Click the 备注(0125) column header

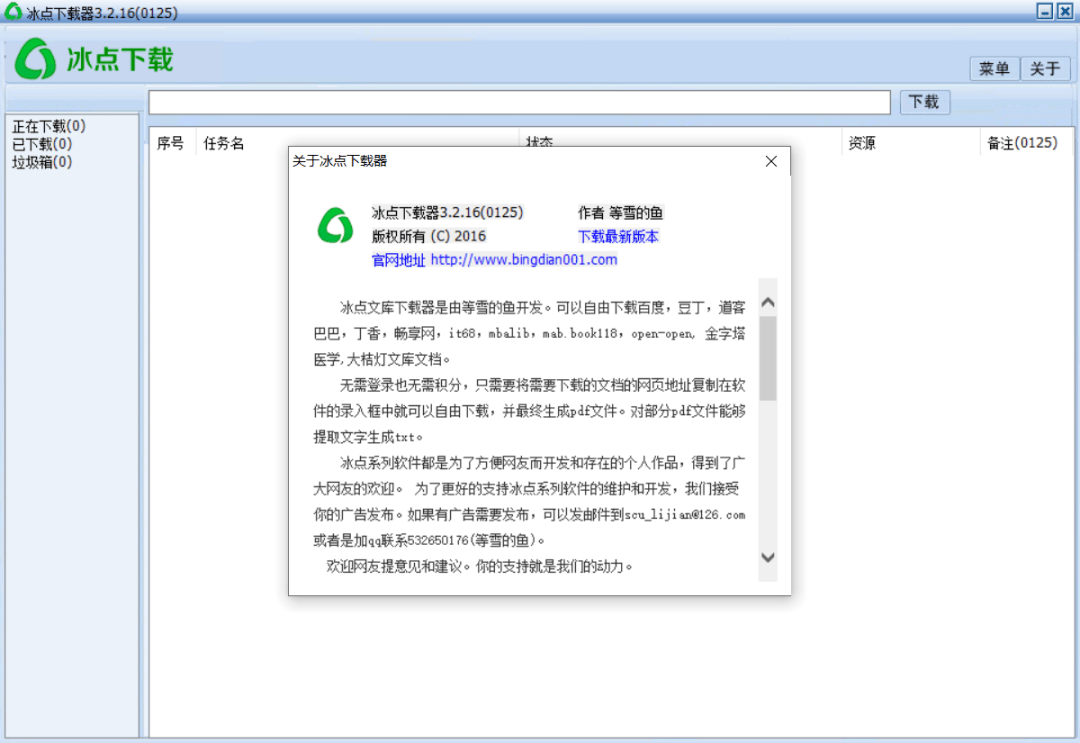click(x=1024, y=142)
